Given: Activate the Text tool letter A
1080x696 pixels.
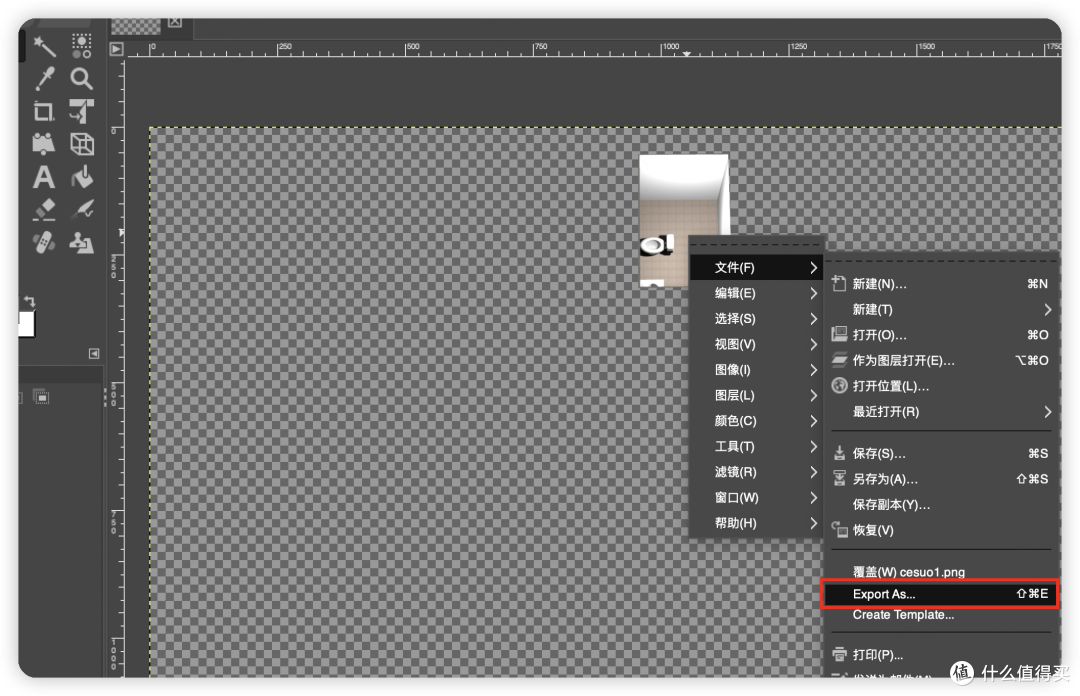Looking at the screenshot, I should point(43,177).
